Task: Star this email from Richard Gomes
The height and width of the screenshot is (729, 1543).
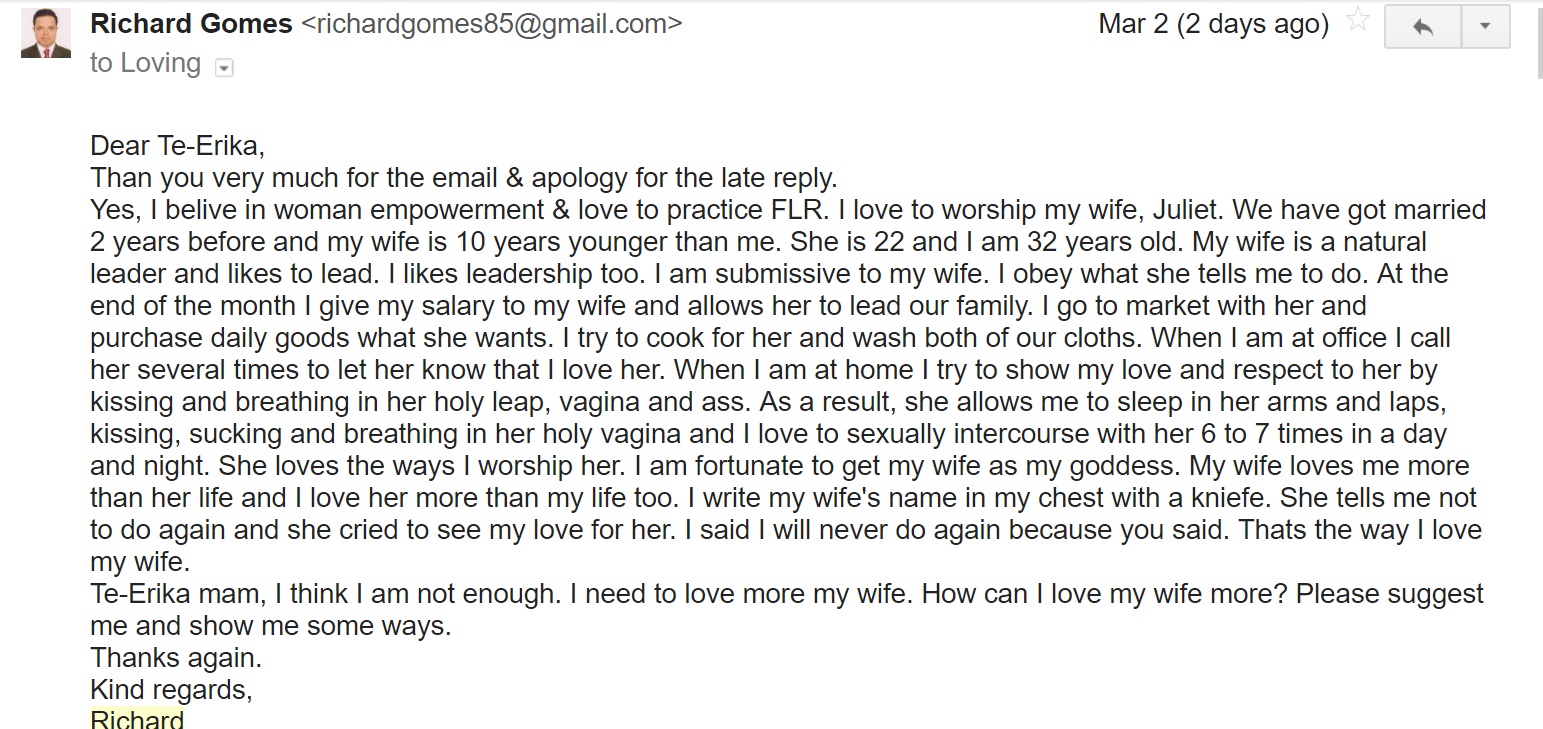Action: (x=1358, y=21)
